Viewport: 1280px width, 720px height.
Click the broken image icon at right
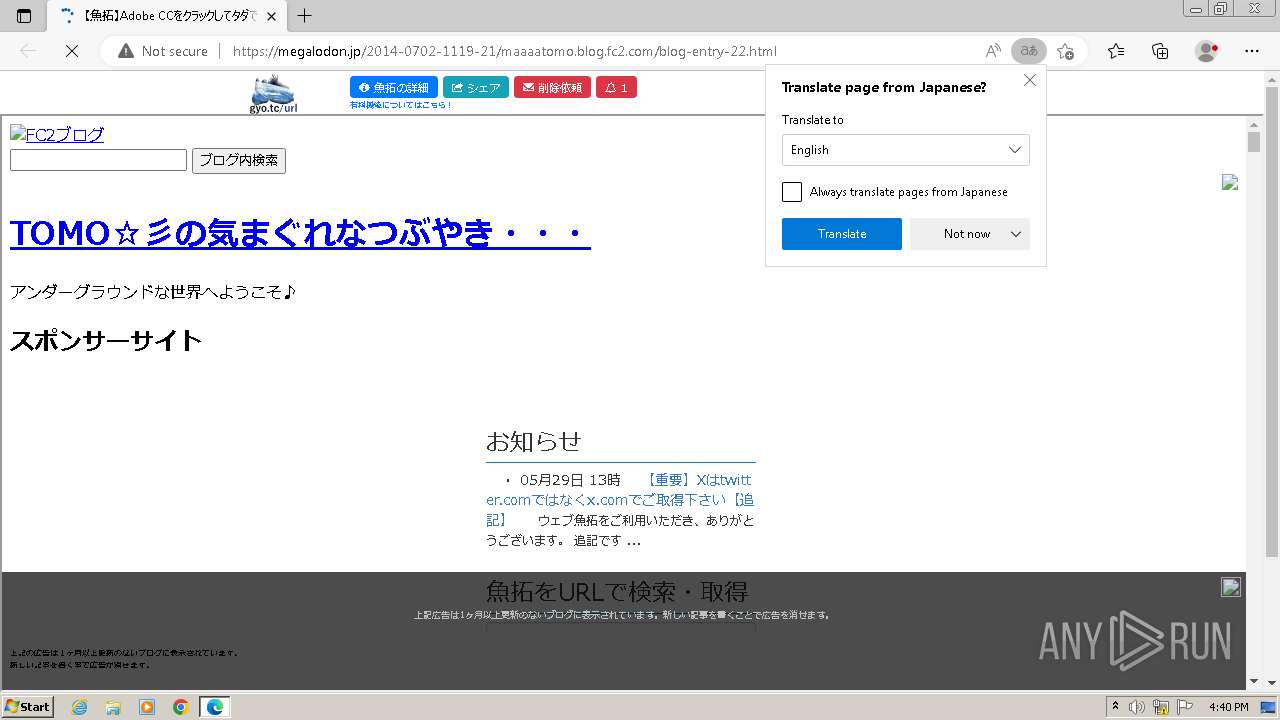(1230, 182)
